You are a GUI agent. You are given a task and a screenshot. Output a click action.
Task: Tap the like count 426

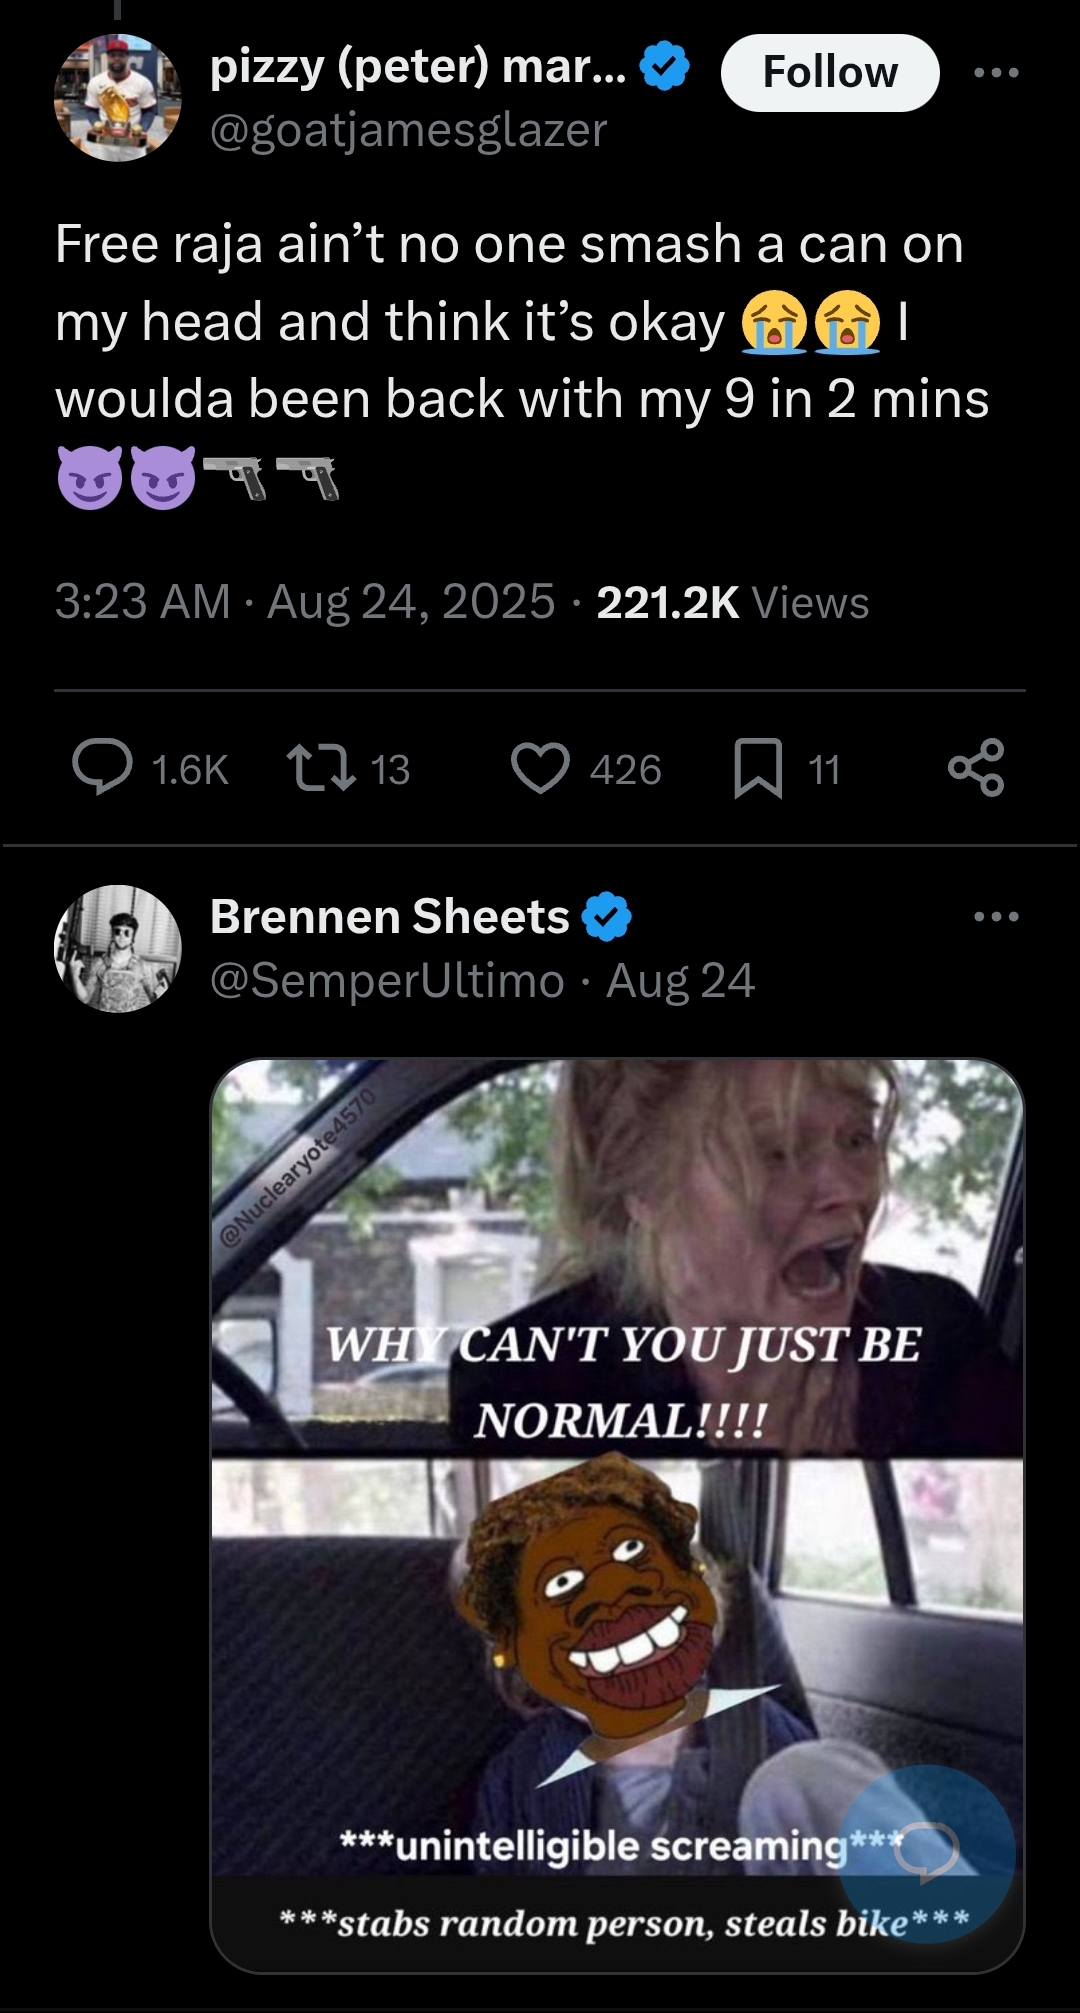coord(625,770)
